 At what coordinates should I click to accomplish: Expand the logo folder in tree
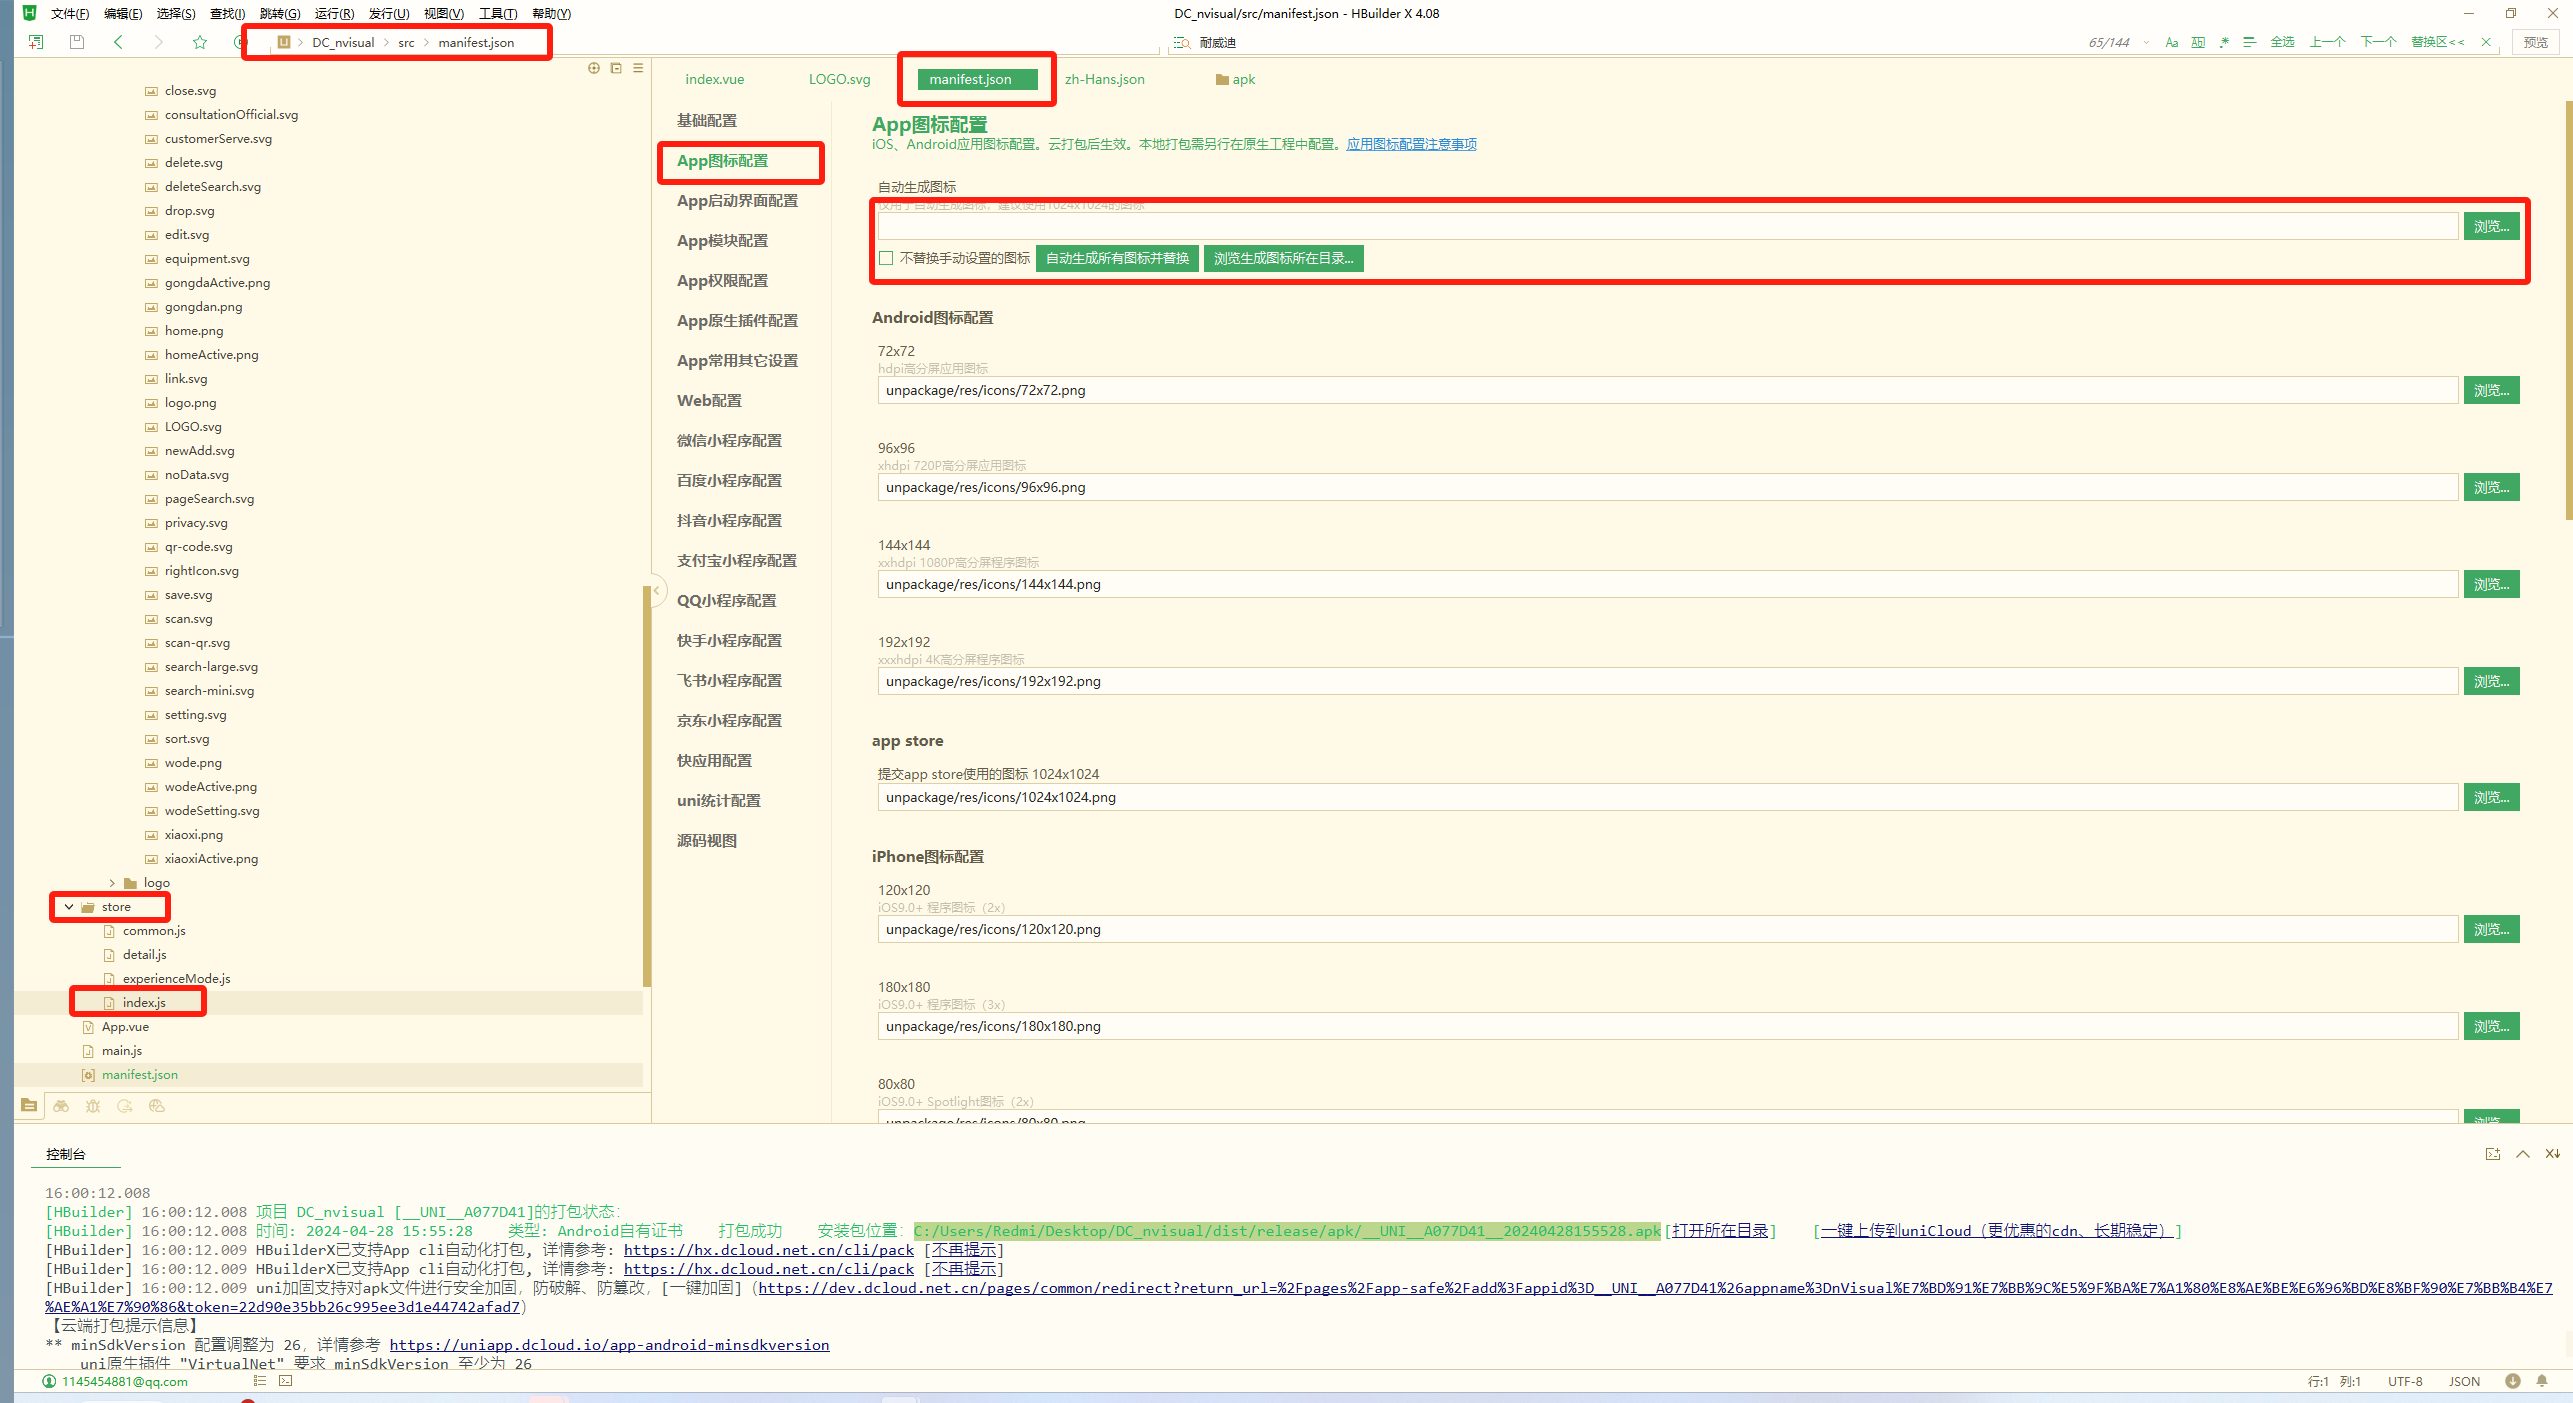[x=112, y=883]
